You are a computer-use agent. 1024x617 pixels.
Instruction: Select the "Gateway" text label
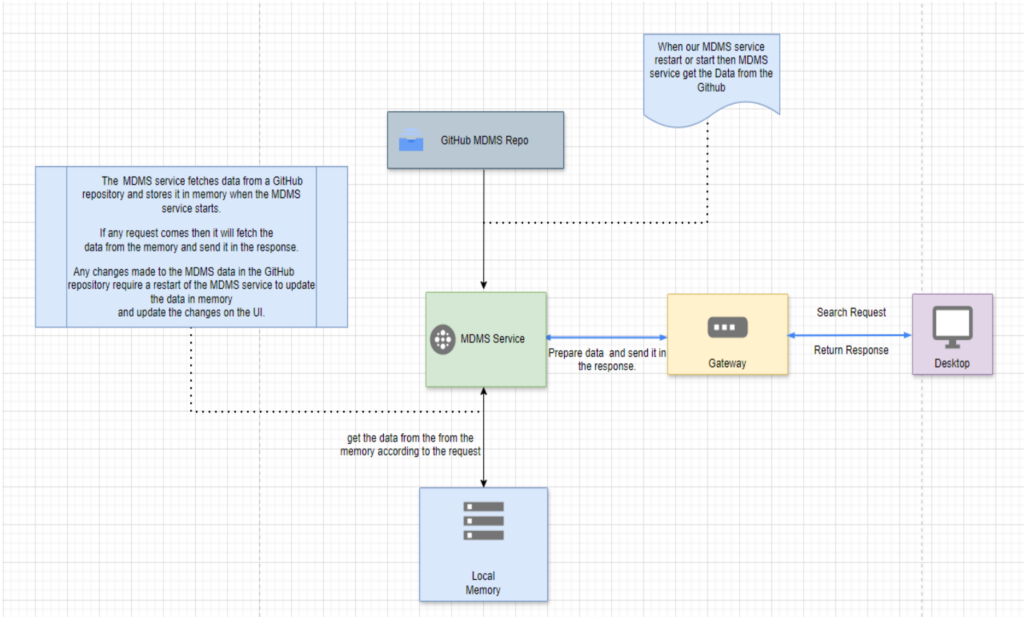point(727,363)
